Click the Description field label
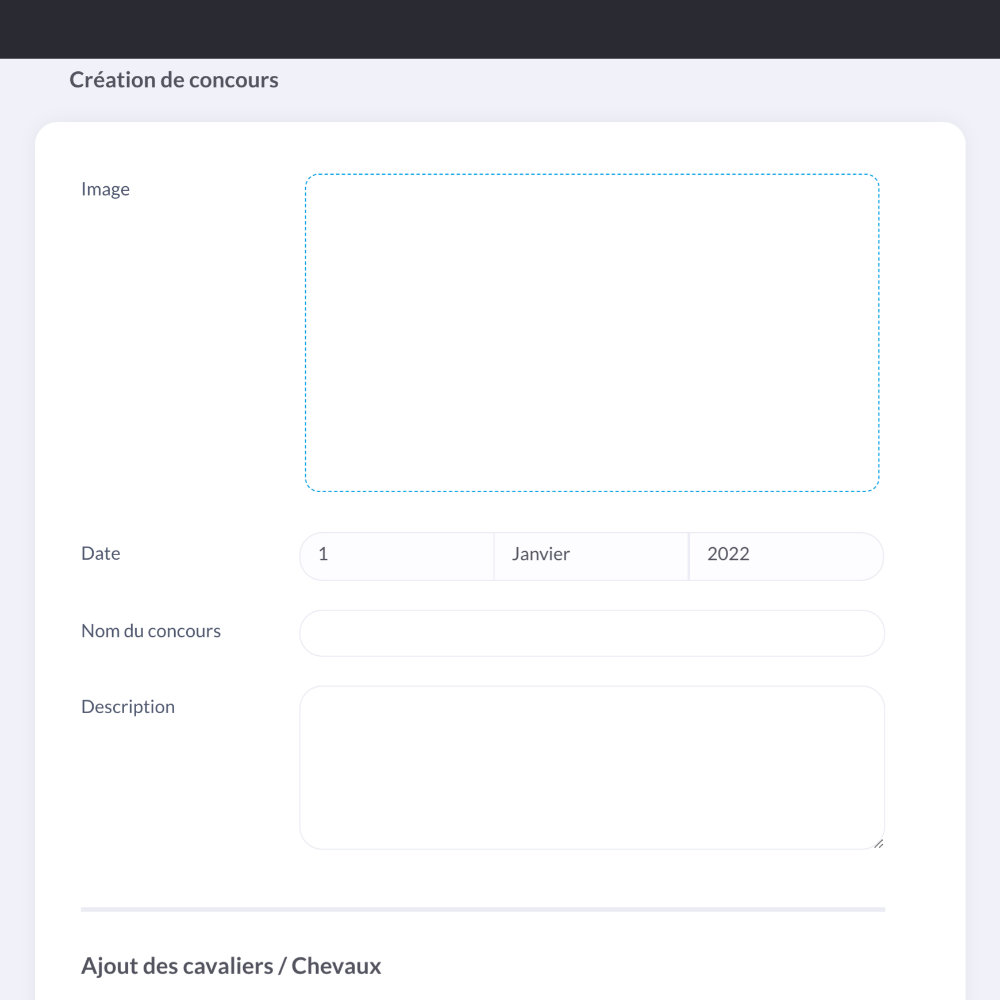 tap(128, 707)
